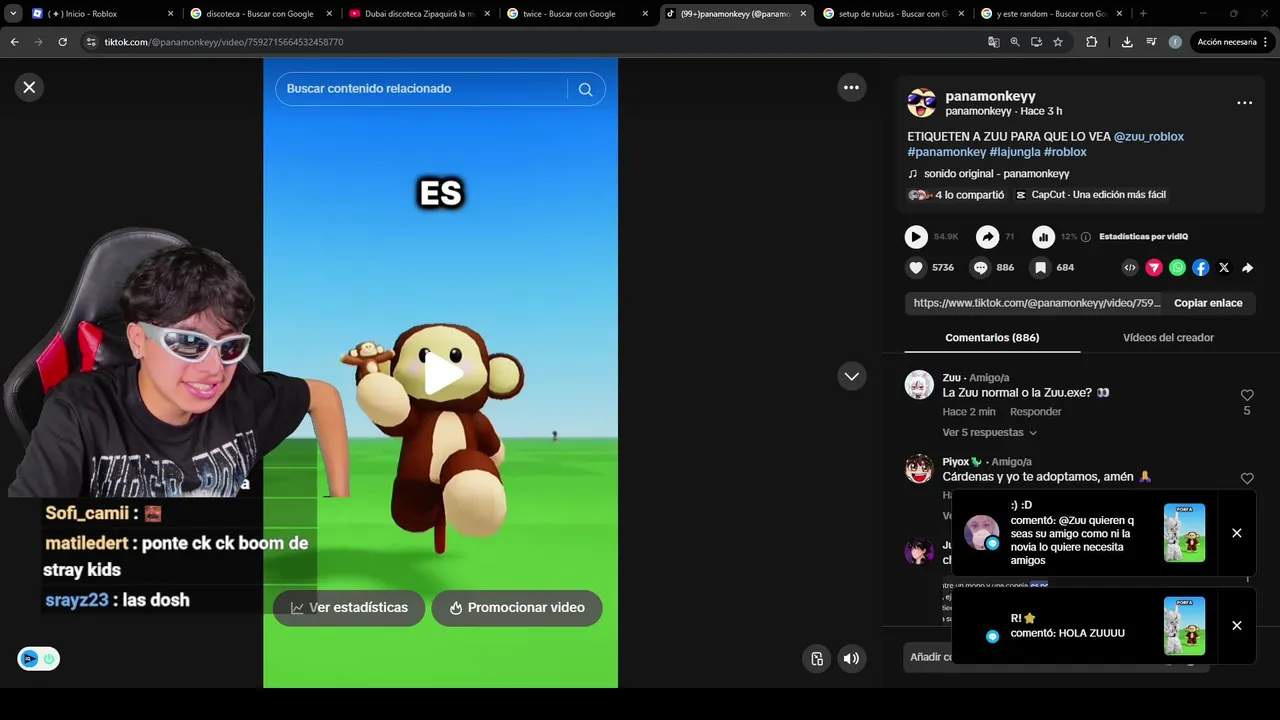
Task: Open the @zuu_roblox mention link
Action: point(1148,137)
